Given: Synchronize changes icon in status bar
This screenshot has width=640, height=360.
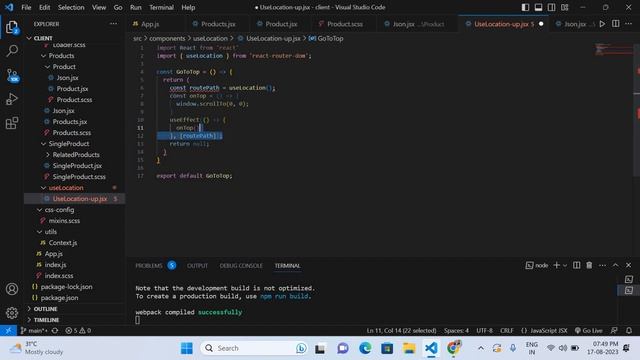Looking at the screenshot, I should click(55, 330).
